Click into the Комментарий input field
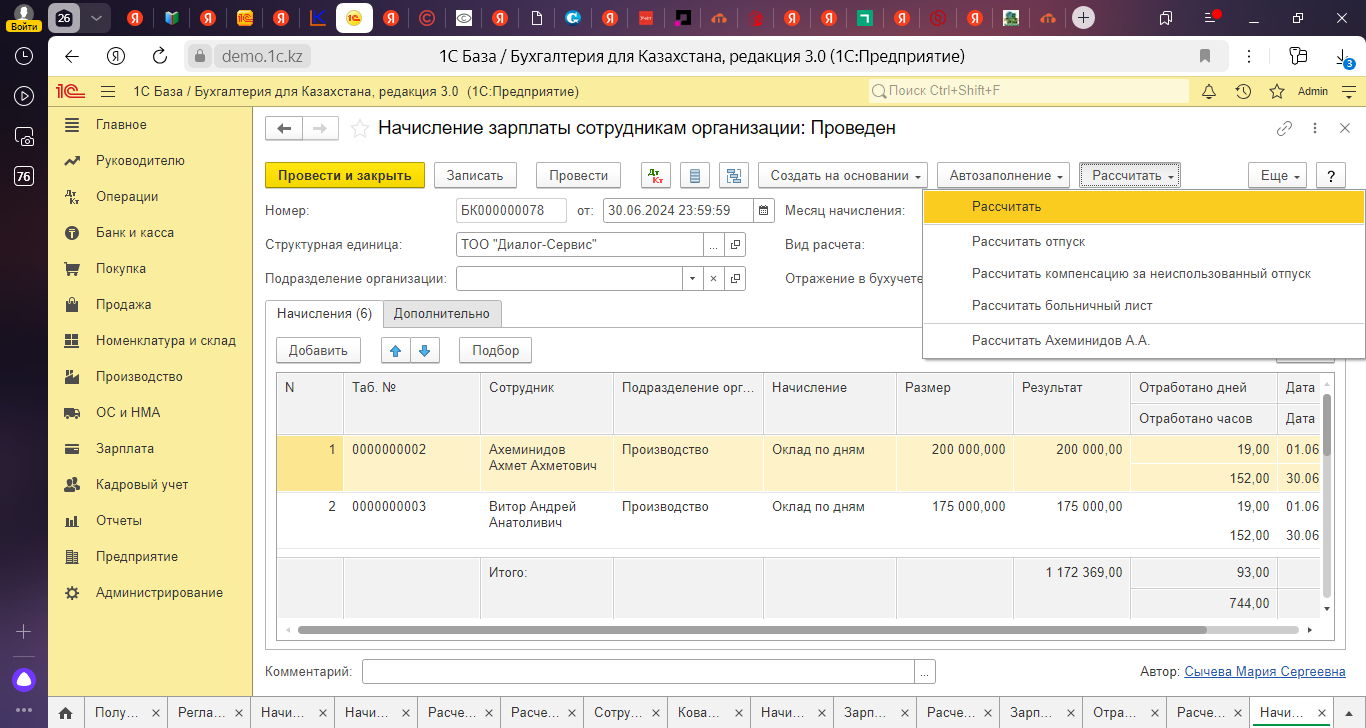Image resolution: width=1366 pixels, height=728 pixels. pyautogui.click(x=638, y=672)
